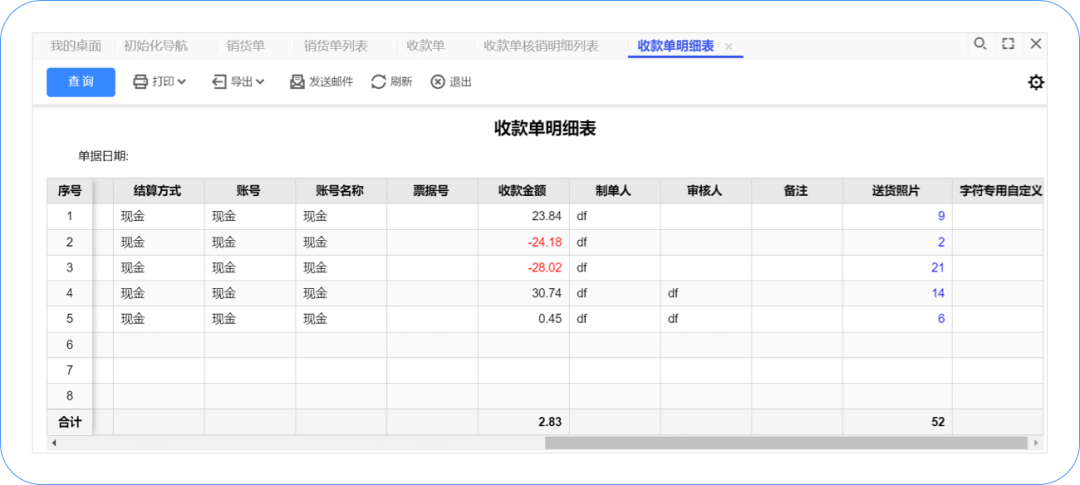Close the 收款单明细表 tab with its x
1080x485 pixels.
coord(729,46)
